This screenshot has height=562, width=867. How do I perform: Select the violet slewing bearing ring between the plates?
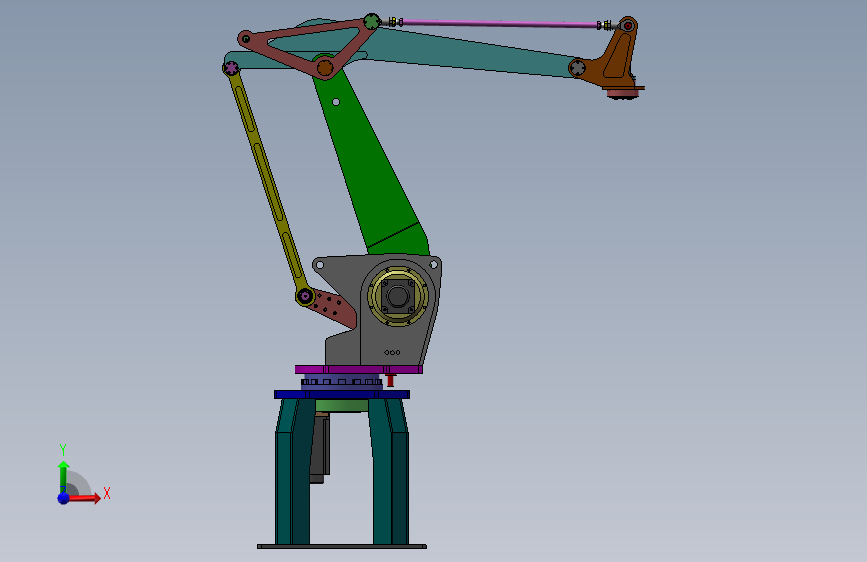coord(342,382)
